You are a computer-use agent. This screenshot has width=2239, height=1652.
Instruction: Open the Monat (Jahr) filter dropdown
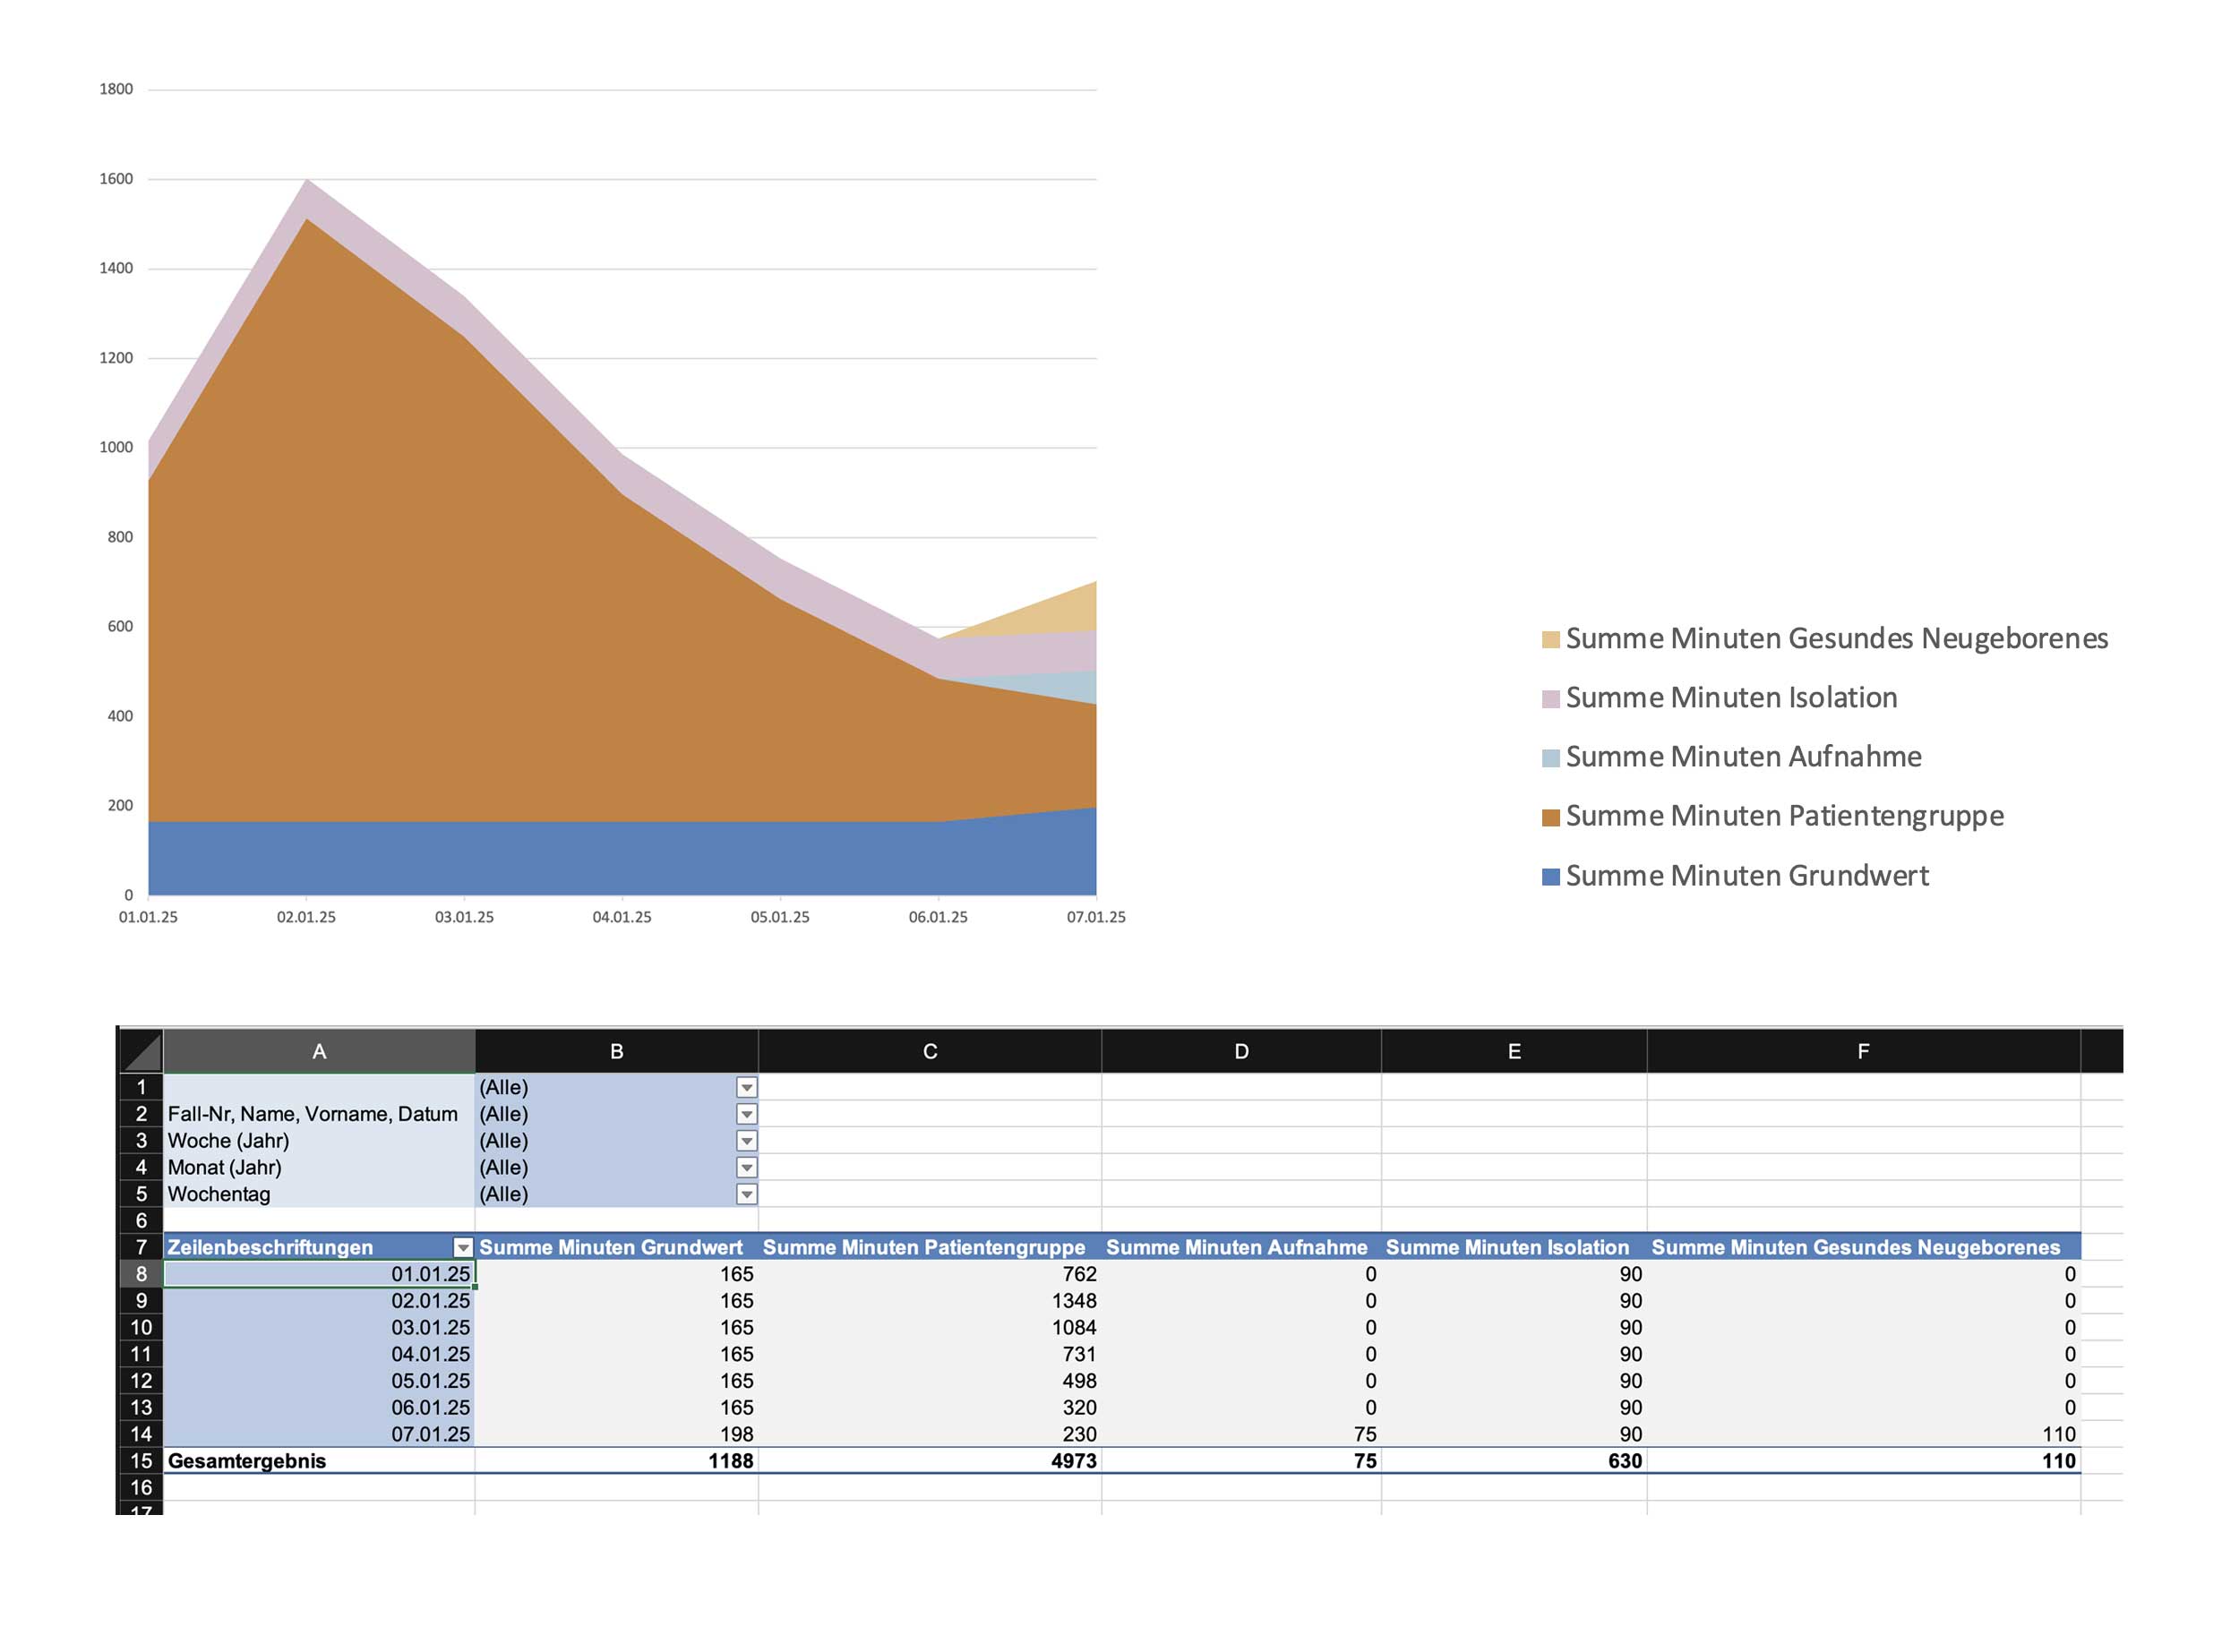tap(746, 1167)
